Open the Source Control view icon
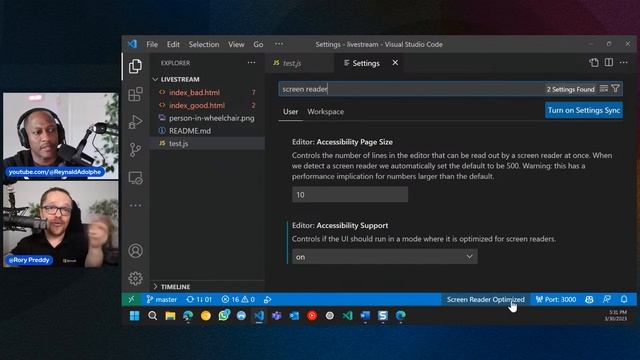The width and height of the screenshot is (640, 360). (135, 150)
